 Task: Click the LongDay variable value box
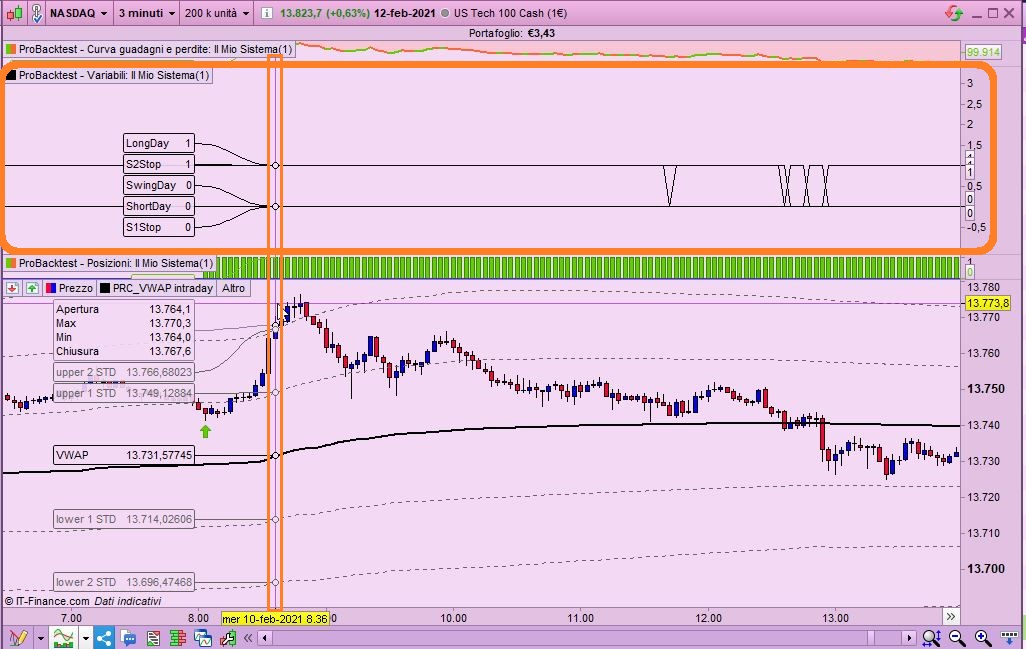click(159, 143)
